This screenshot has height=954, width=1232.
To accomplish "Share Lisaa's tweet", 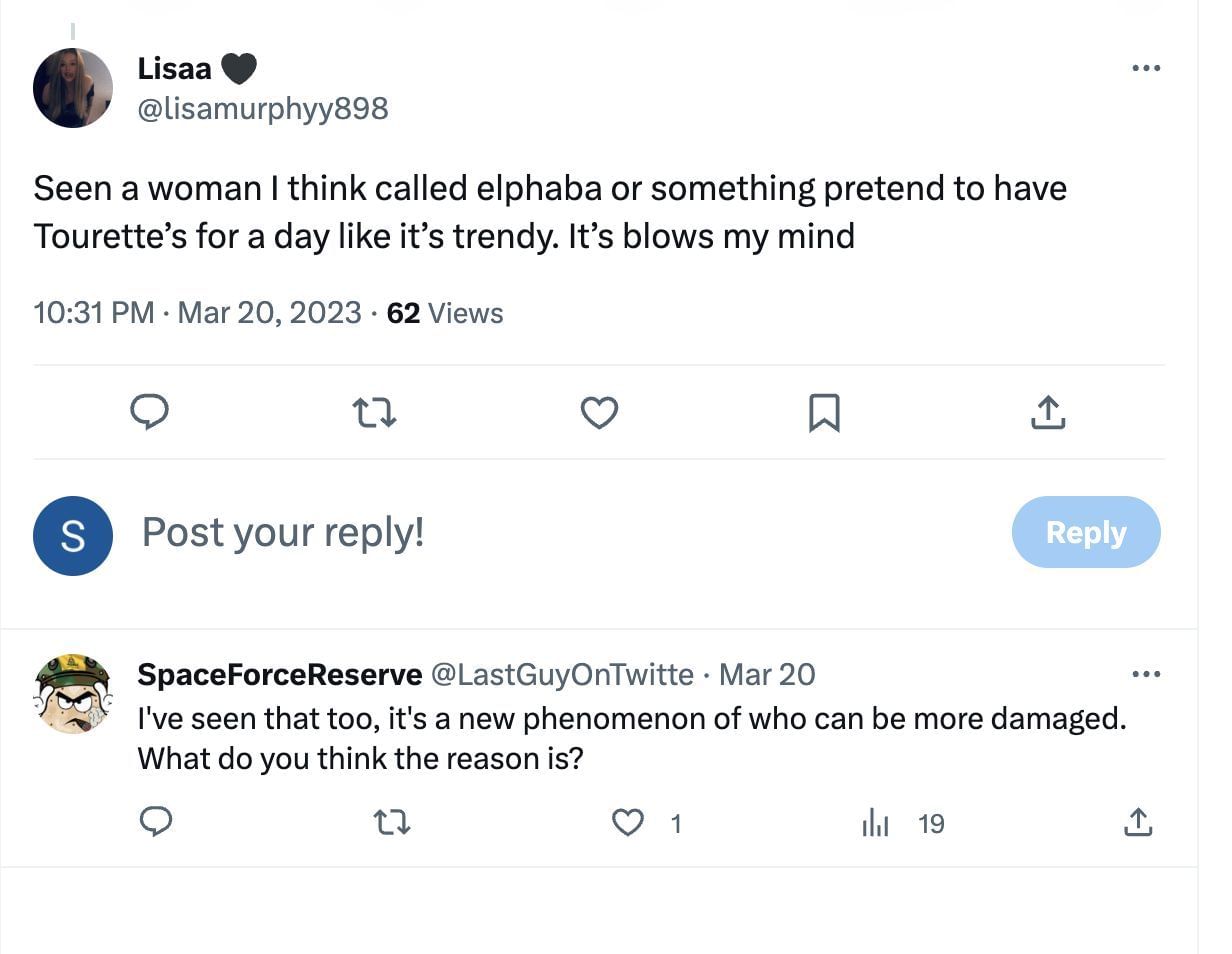I will coord(1047,412).
